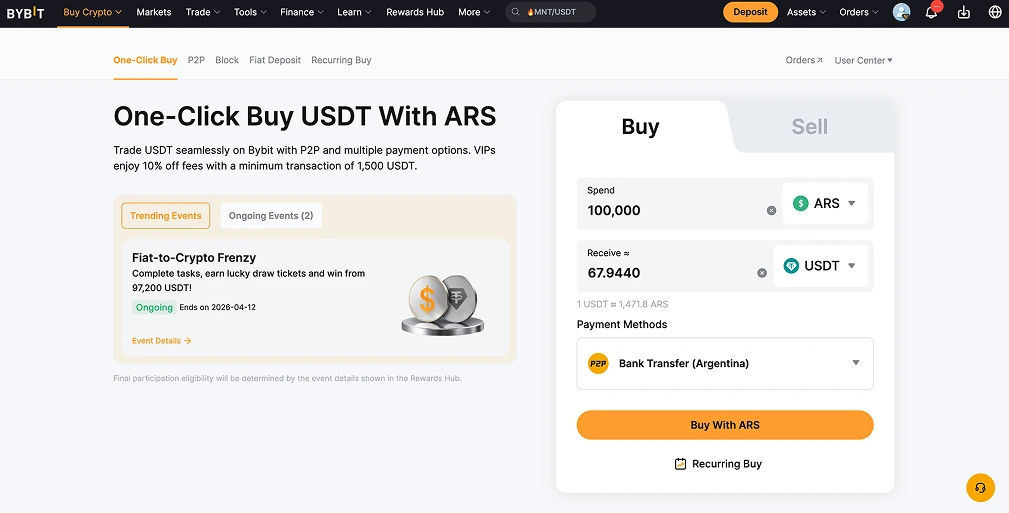1009x513 pixels.
Task: Expand the Orders dropdown in top bar
Action: [x=858, y=12]
